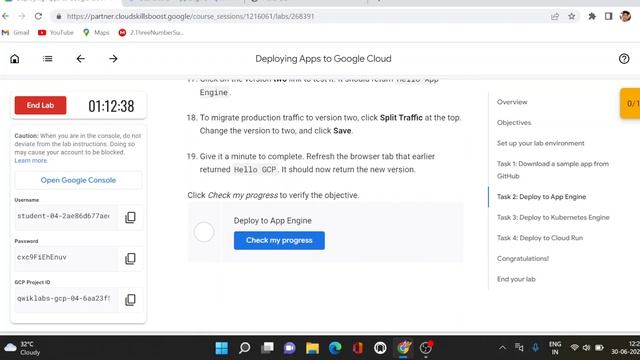Open Wi-Fi network settings in tray
Viewport: 640px width, 360px height.
click(574, 348)
